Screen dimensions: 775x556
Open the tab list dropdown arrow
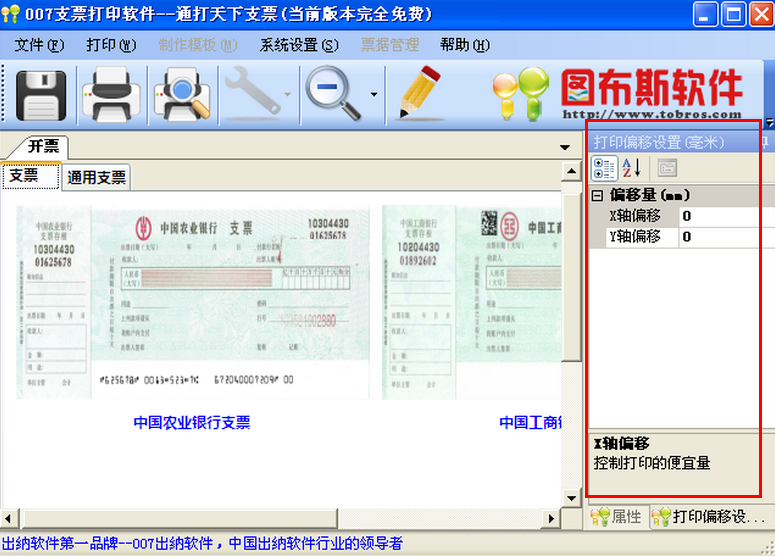pos(564,147)
